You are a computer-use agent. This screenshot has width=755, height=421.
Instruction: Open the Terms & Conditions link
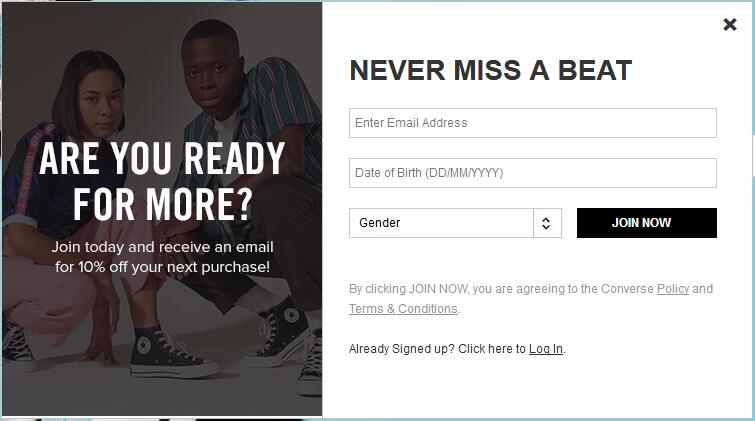tap(403, 309)
